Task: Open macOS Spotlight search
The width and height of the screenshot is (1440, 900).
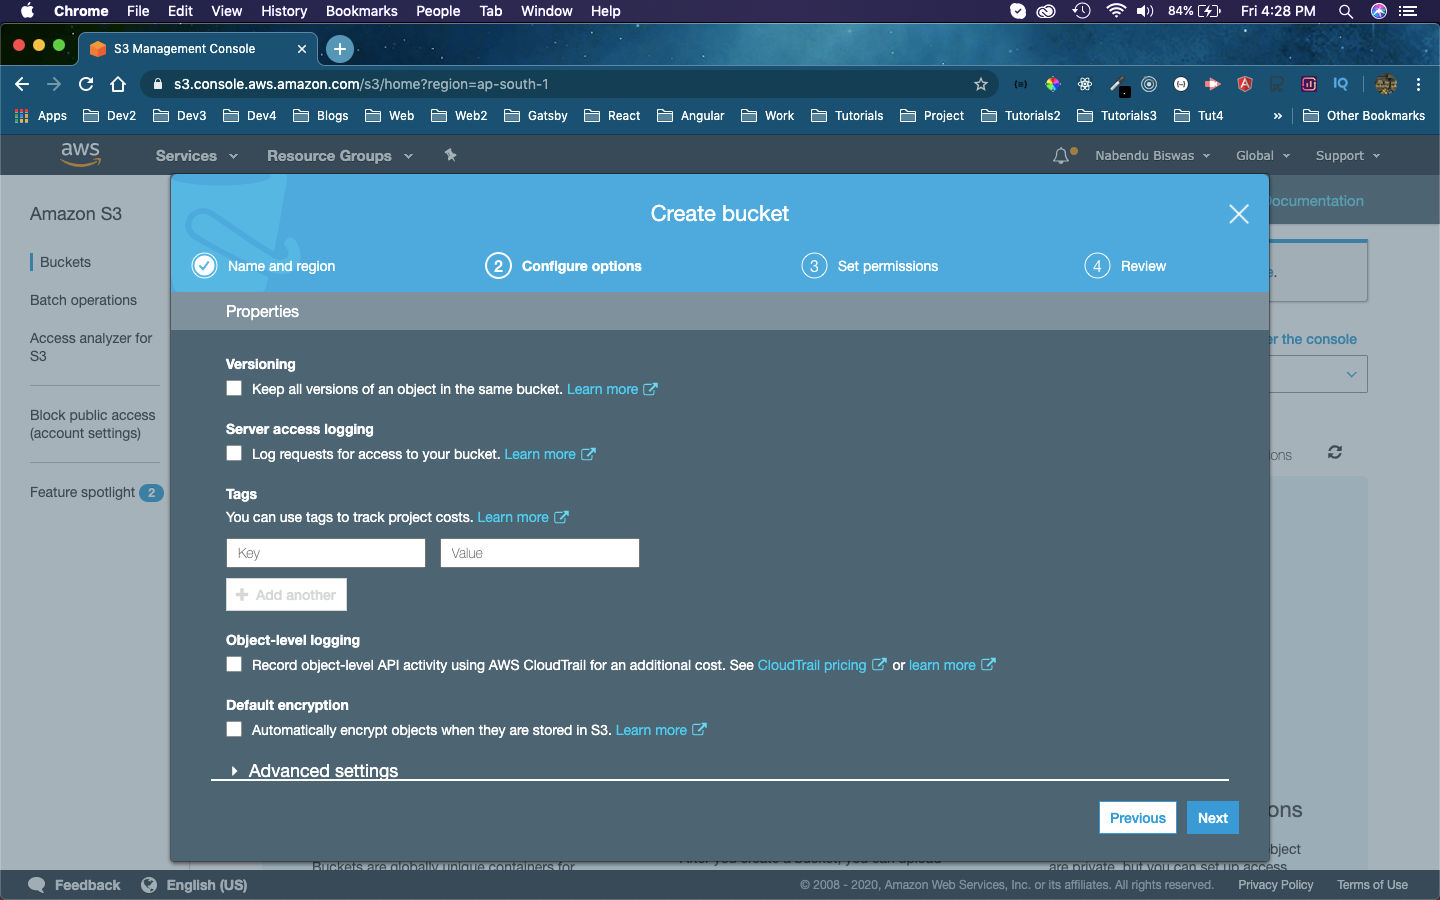Action: point(1346,11)
